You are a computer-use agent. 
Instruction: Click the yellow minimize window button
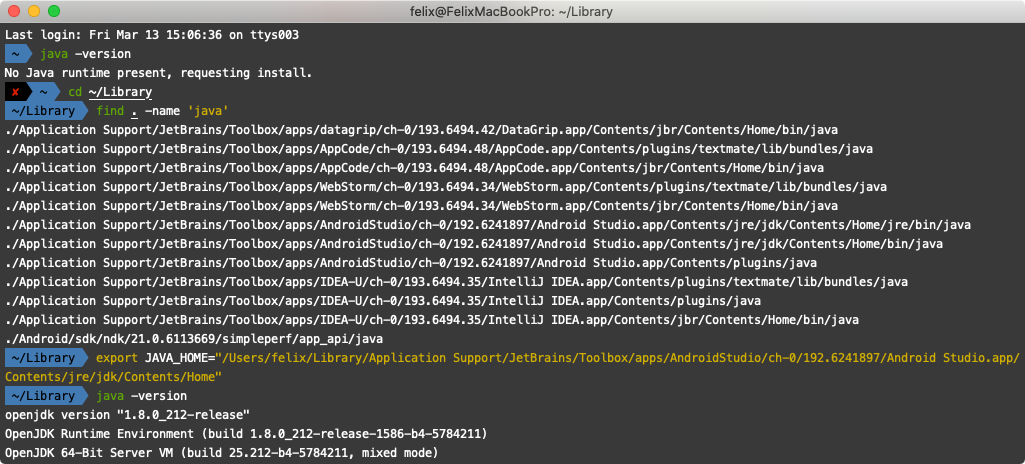click(33, 11)
